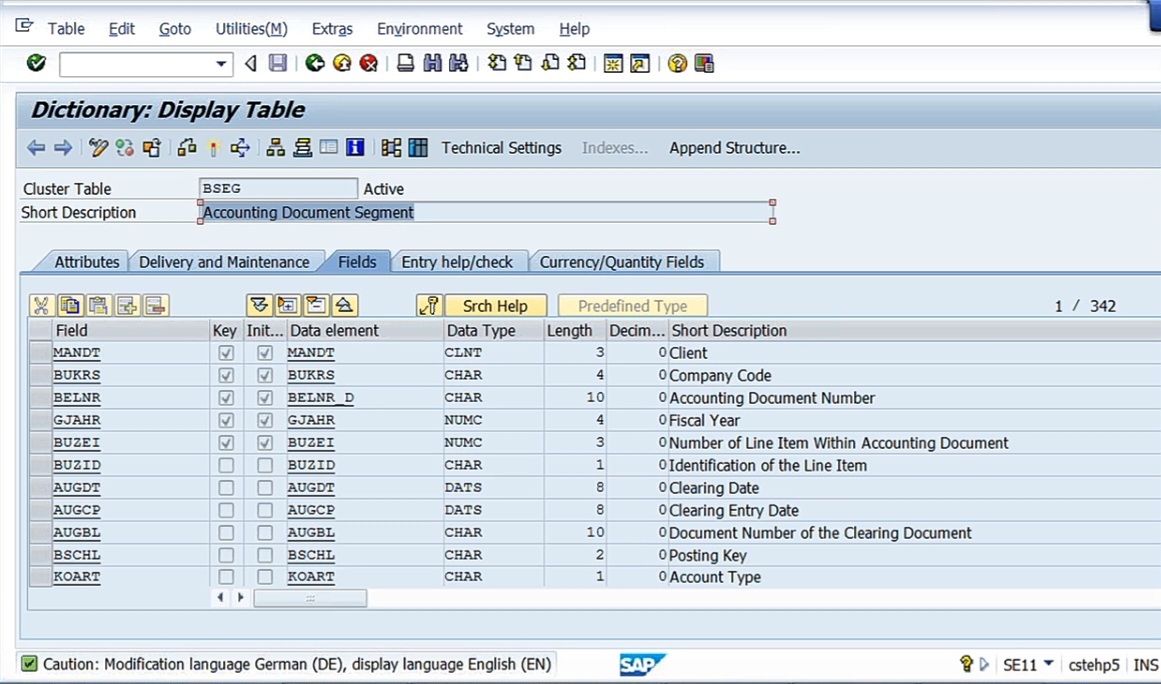The image size is (1161, 684).
Task: Toggle the Initial checkbox for AUGDT
Action: click(x=264, y=488)
